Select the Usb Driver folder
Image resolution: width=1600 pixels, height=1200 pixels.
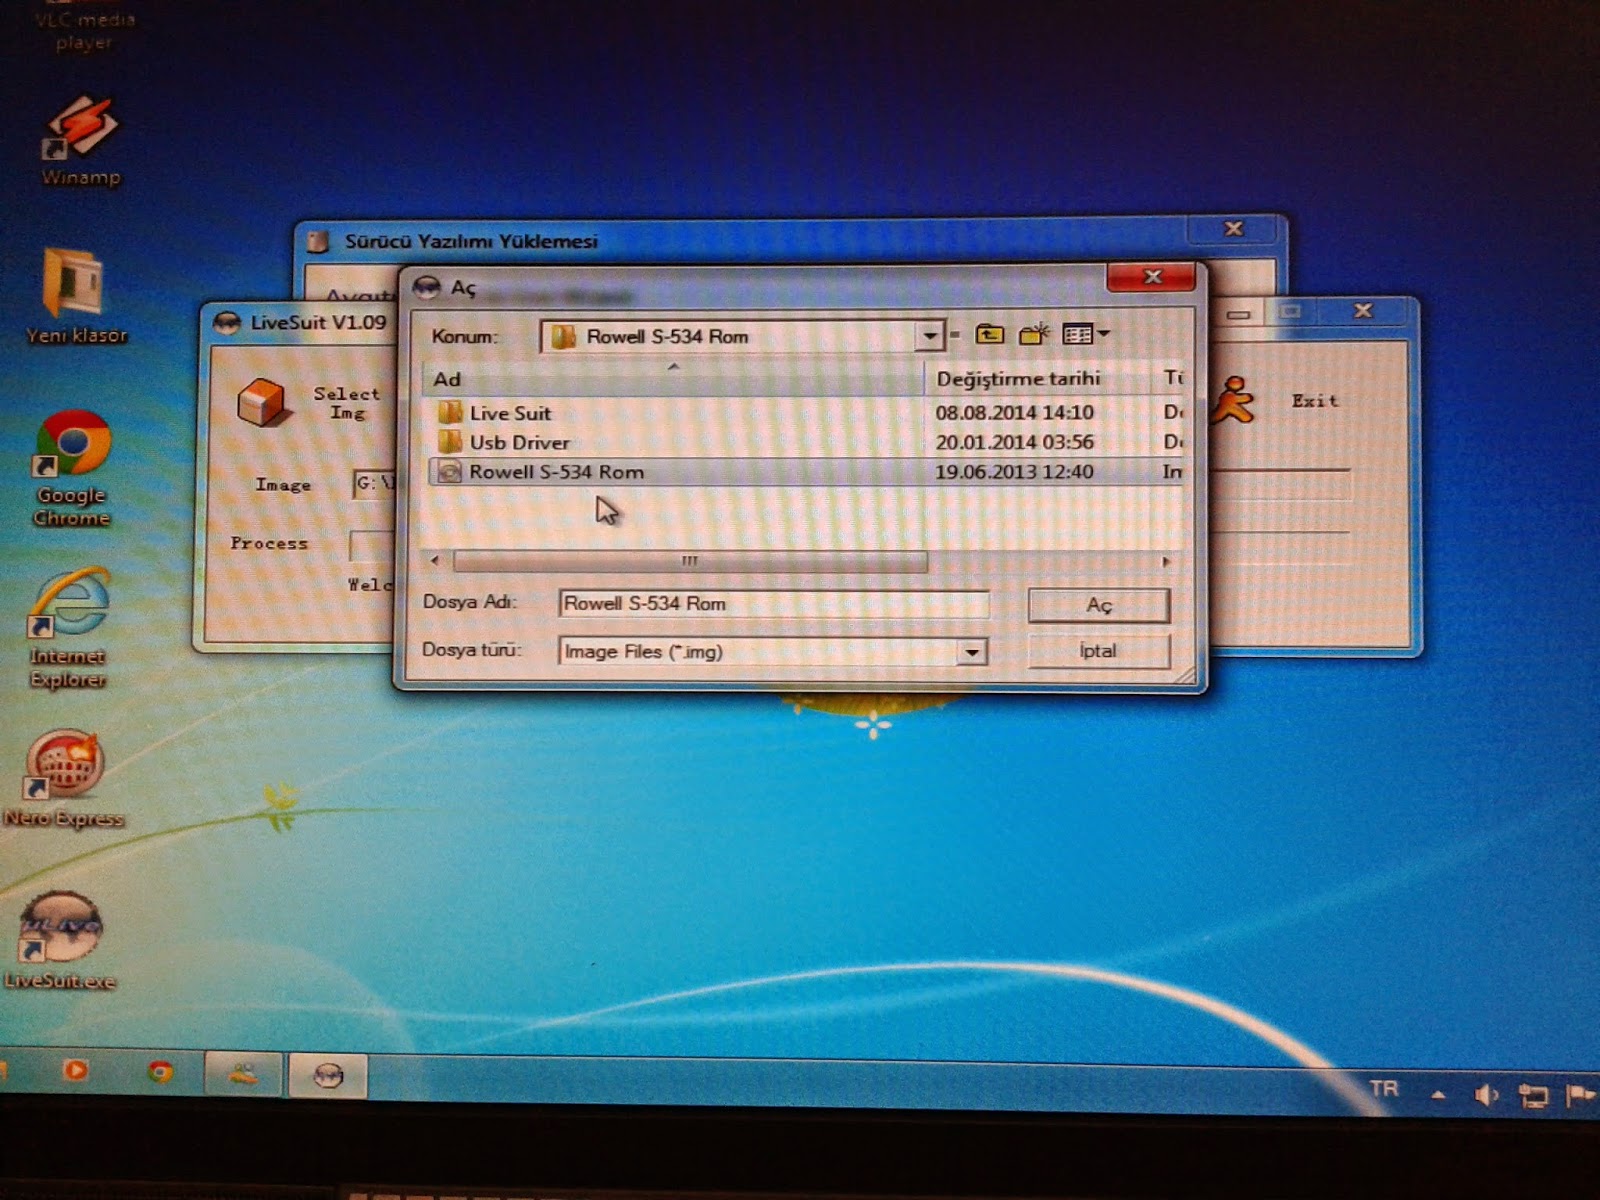pos(519,442)
